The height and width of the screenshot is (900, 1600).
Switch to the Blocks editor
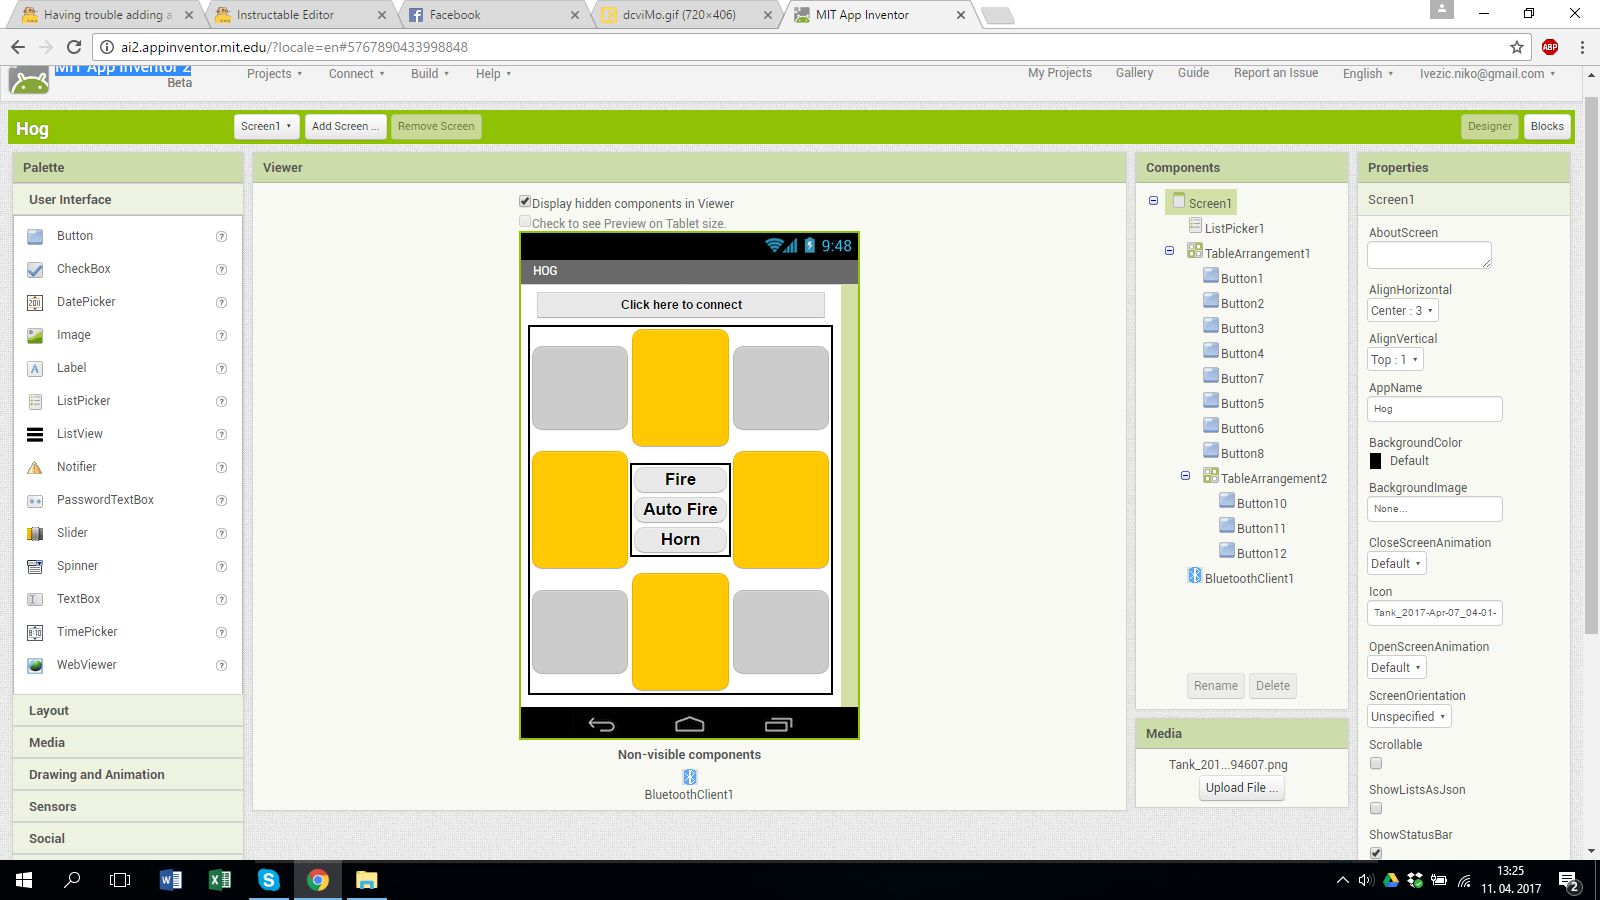pyautogui.click(x=1547, y=127)
